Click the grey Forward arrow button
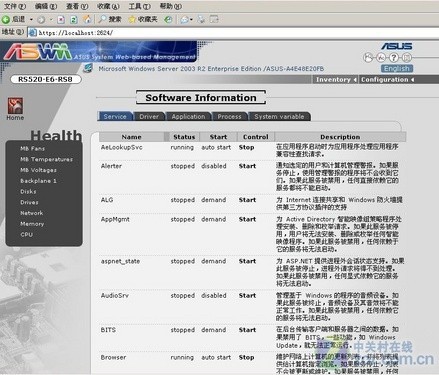The image size is (439, 375). click(41, 20)
